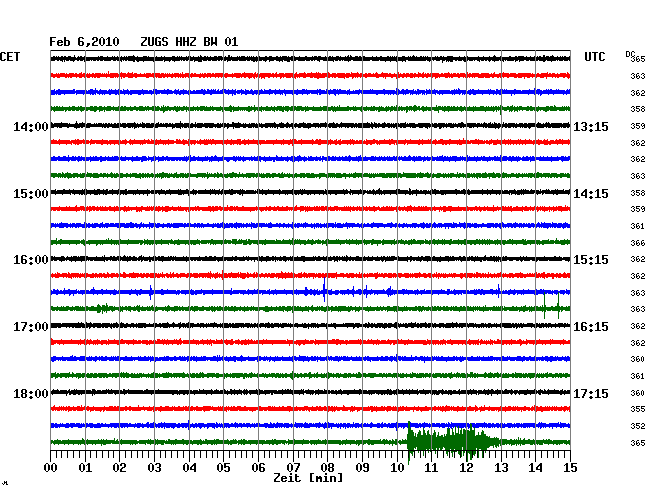This screenshot has width=650, height=494.
Task: Click the UTC time label "15:15"
Action: 591,260
